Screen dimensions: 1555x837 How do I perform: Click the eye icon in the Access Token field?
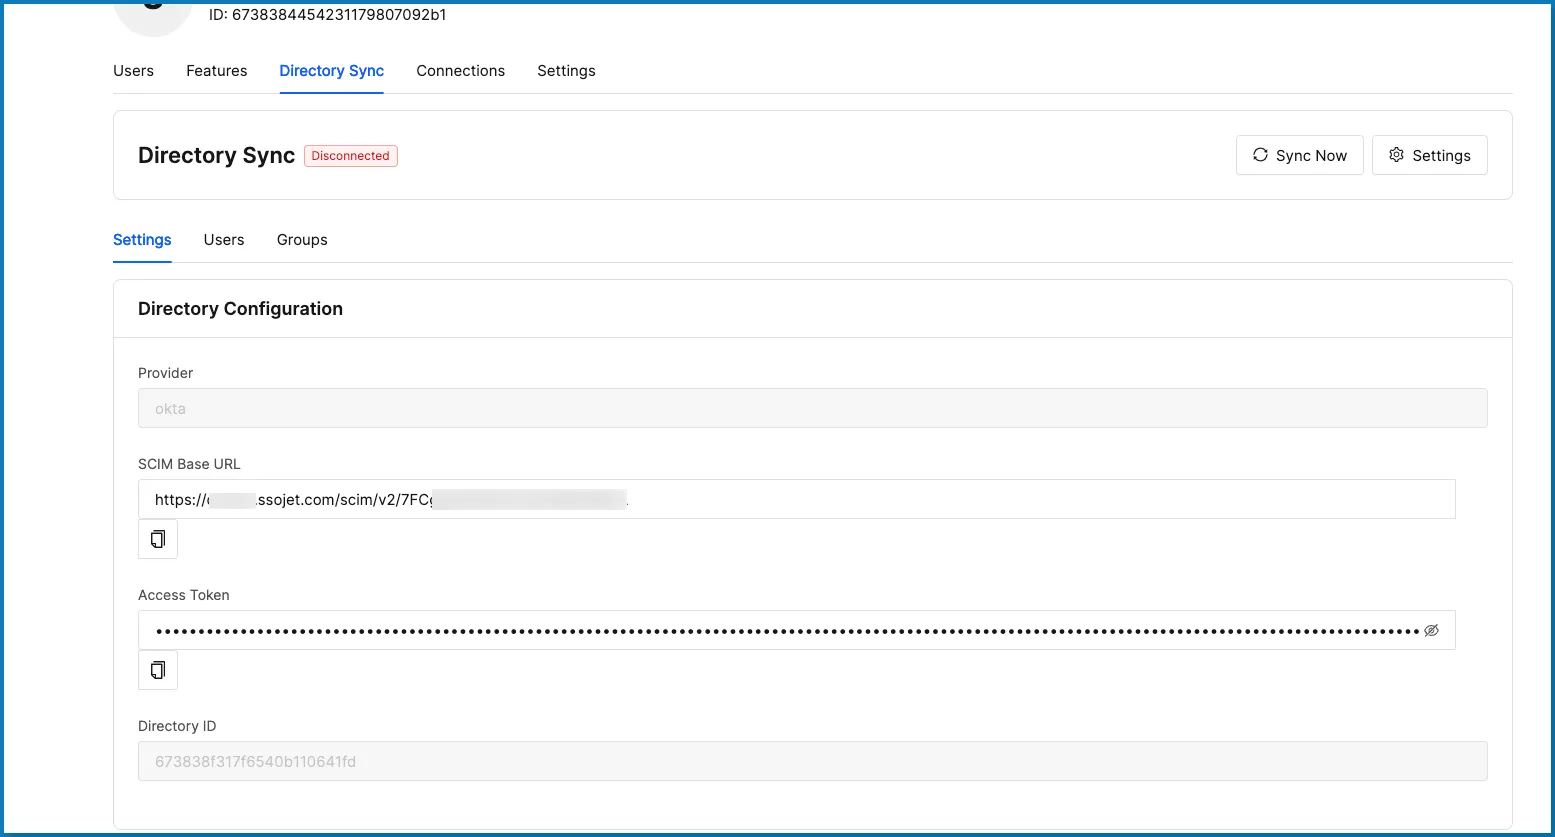1432,629
